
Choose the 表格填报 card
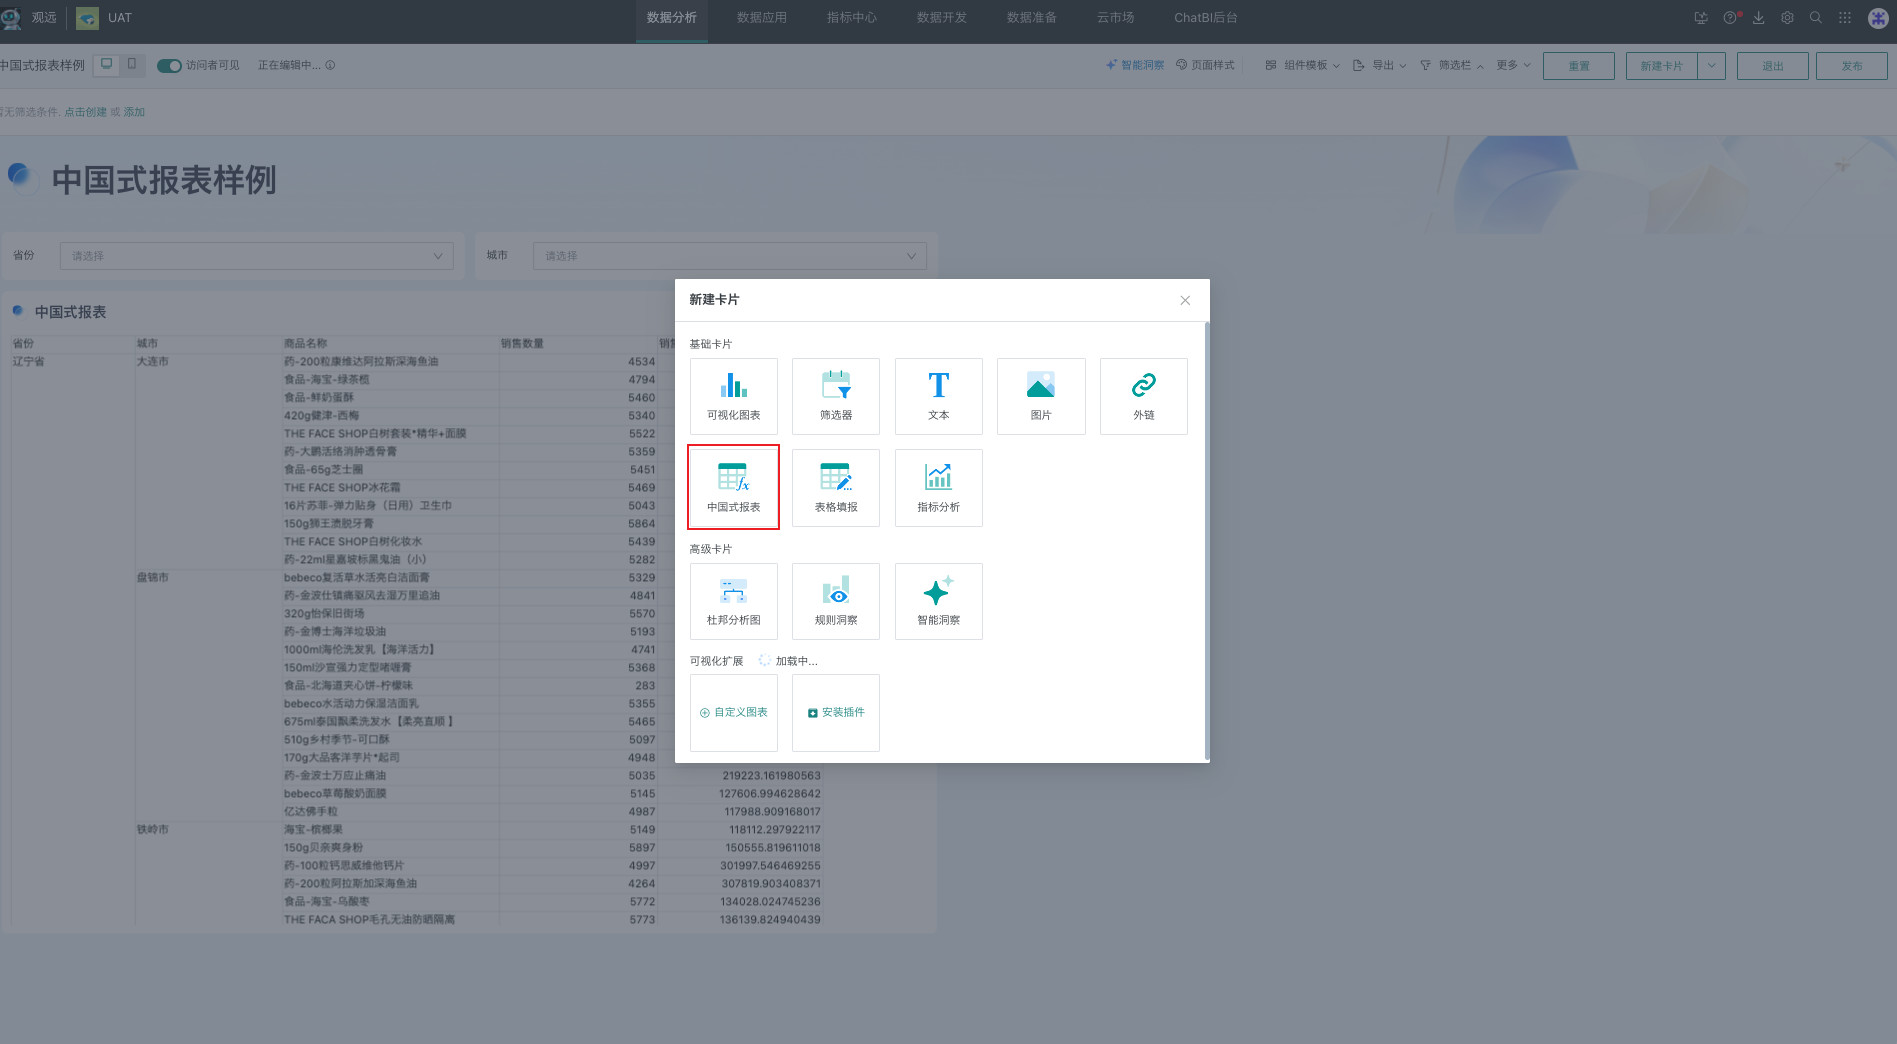(835, 487)
